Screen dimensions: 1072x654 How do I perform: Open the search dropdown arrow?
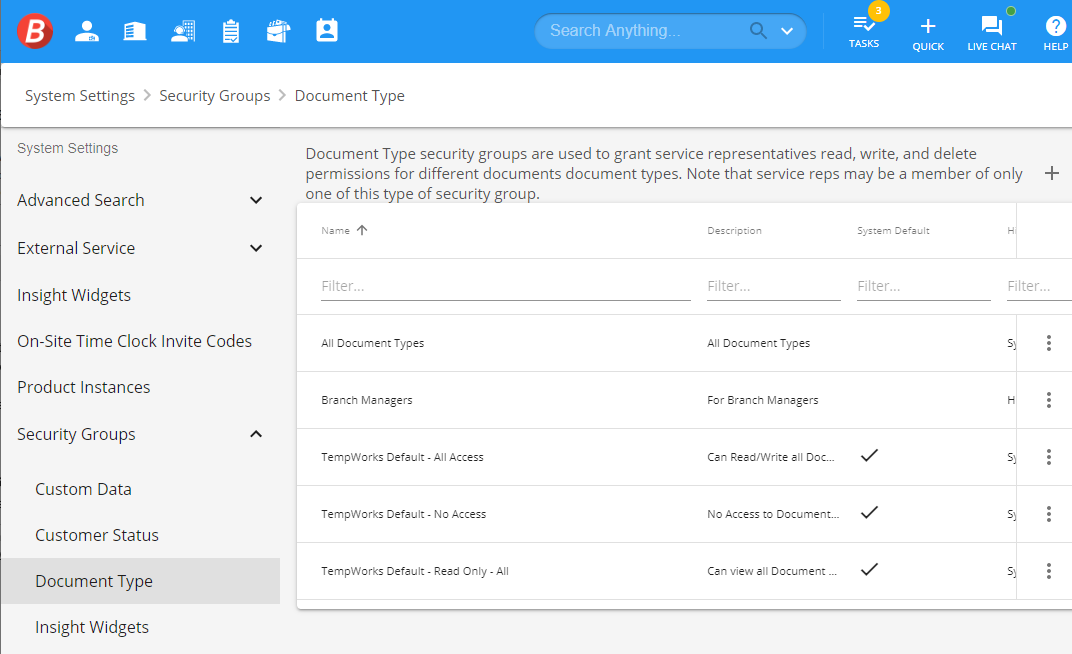click(787, 31)
